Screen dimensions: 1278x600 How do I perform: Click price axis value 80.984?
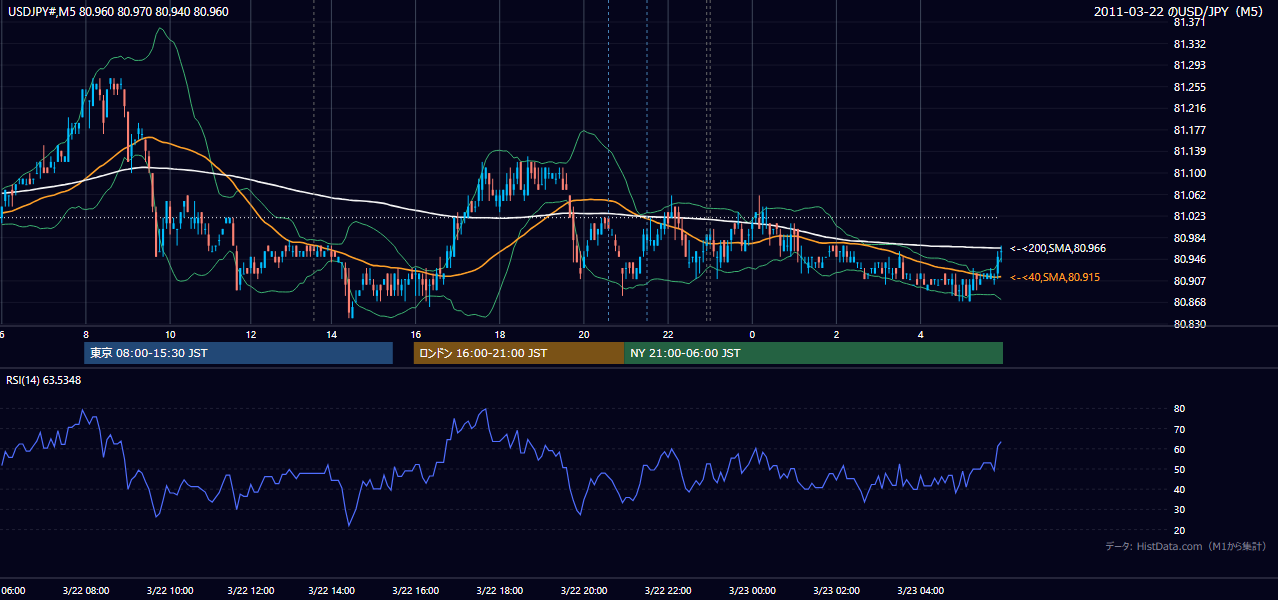tap(1189, 238)
